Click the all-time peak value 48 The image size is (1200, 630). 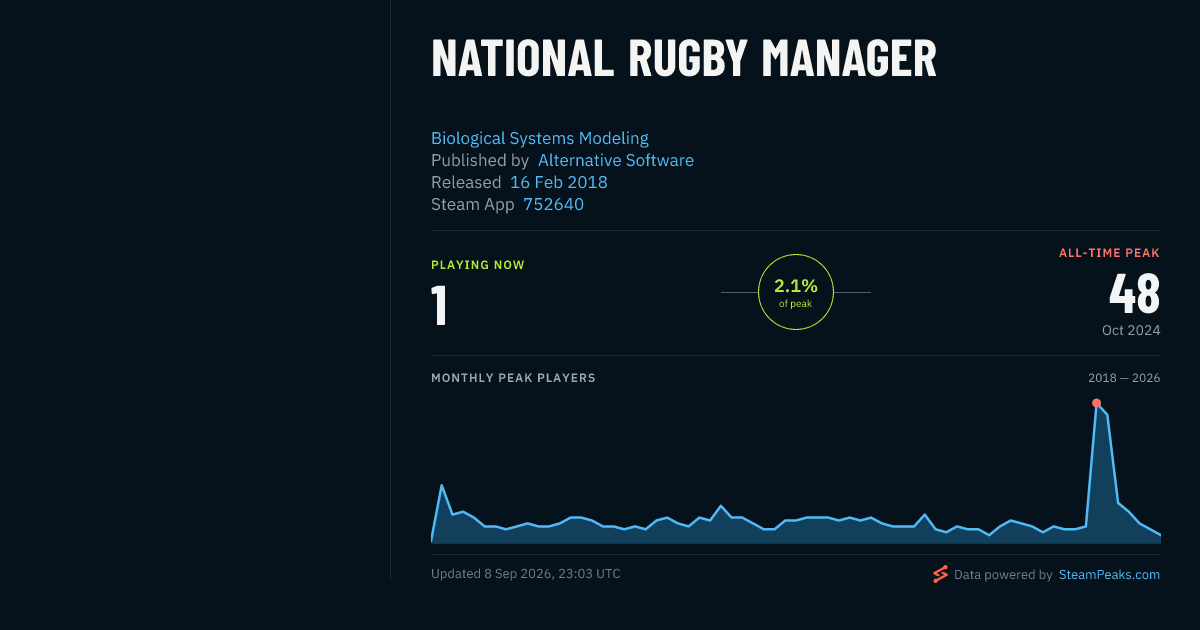tap(1135, 294)
